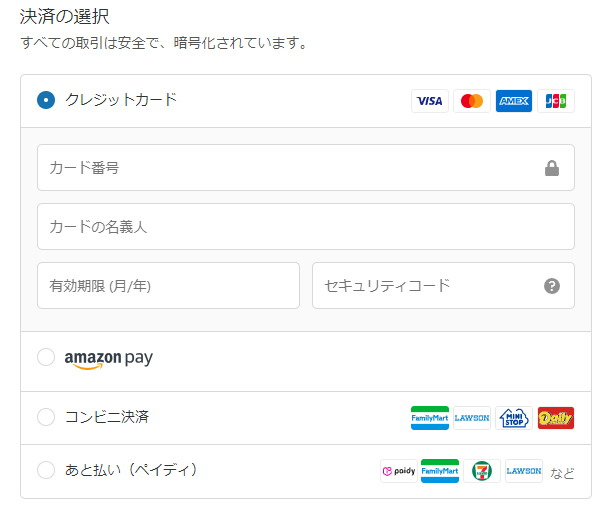Image resolution: width=610 pixels, height=511 pixels.
Task: Click the カードの名義人 text field
Action: coord(306,226)
